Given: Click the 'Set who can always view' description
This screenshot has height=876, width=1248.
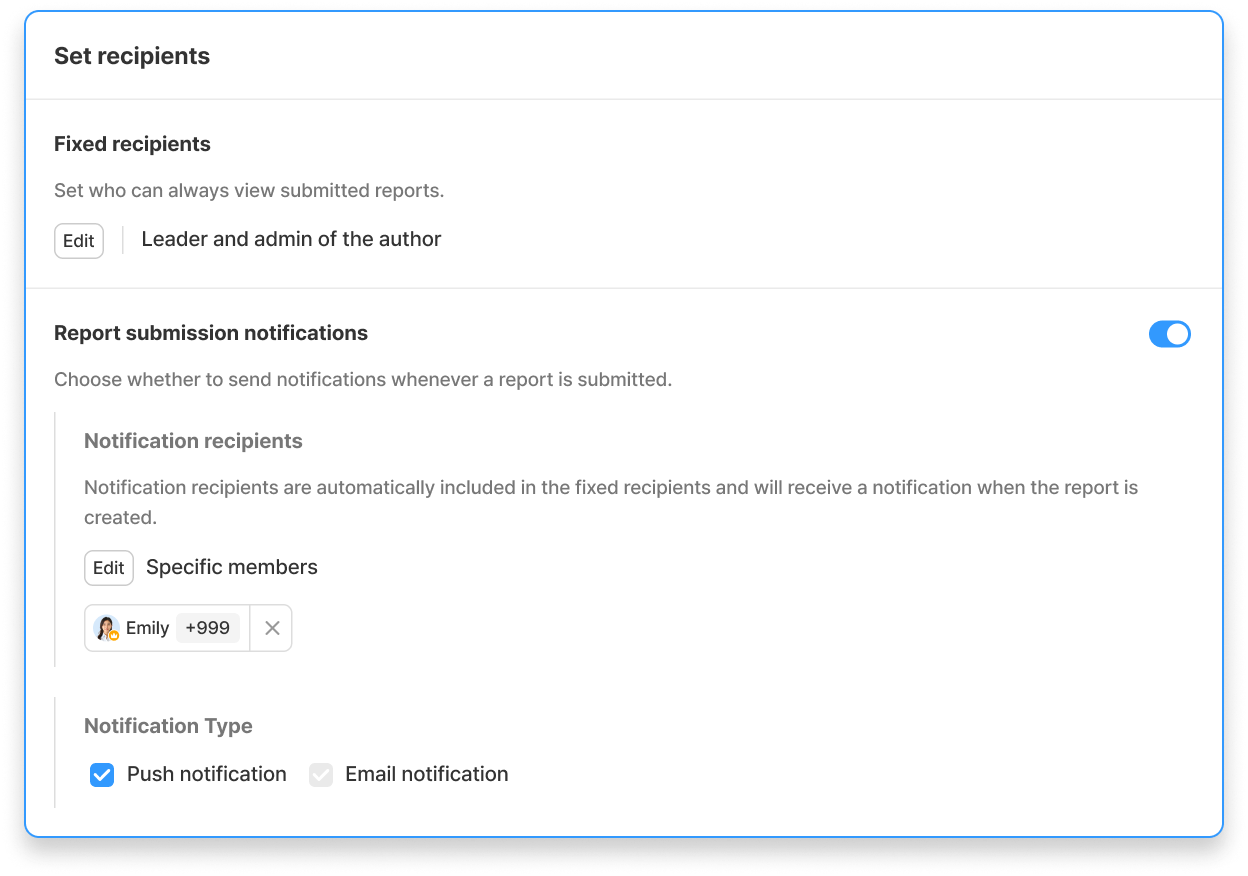Looking at the screenshot, I should coord(249,190).
